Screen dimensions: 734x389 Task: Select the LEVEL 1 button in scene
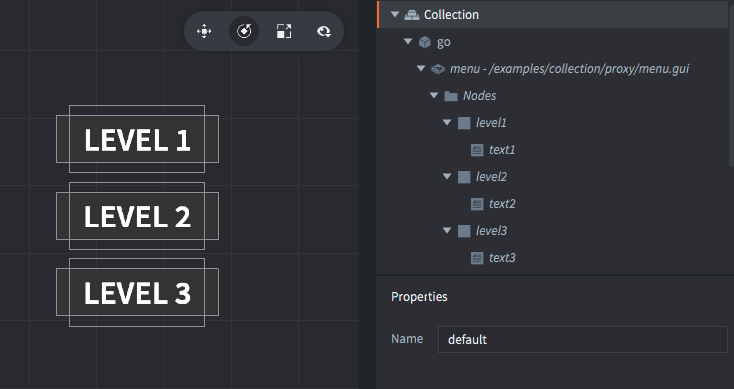(x=137, y=139)
